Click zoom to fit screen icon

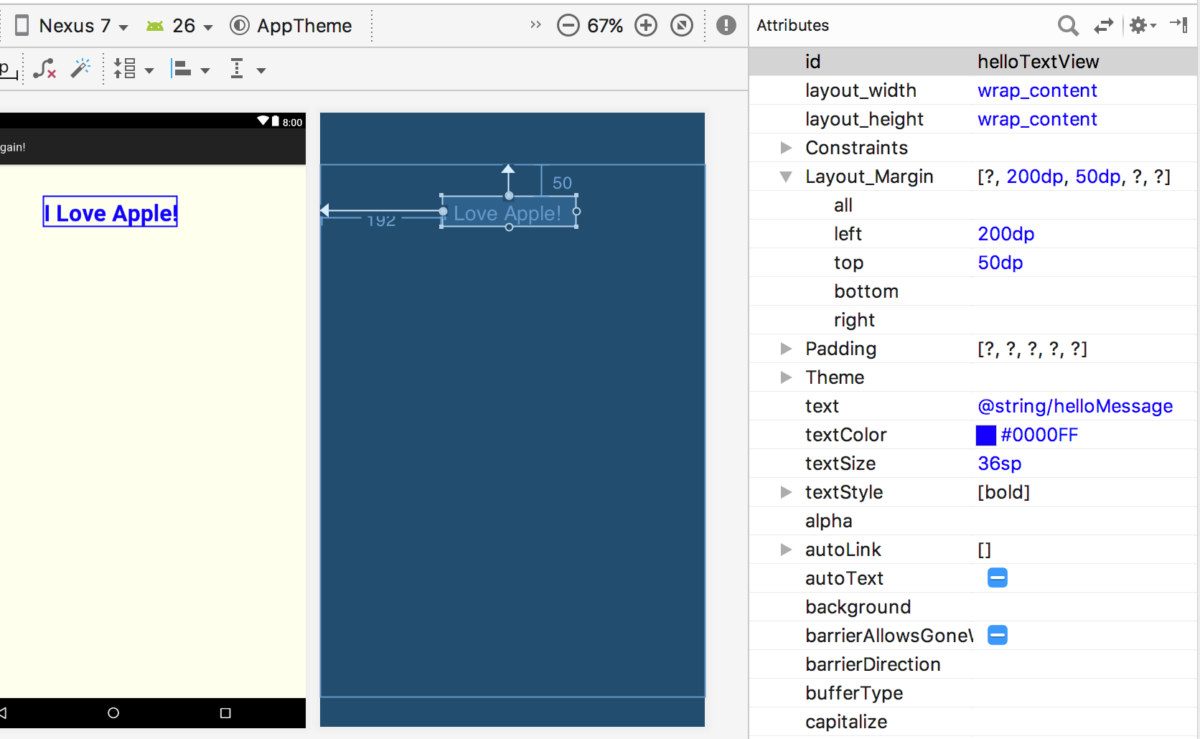pyautogui.click(x=682, y=26)
